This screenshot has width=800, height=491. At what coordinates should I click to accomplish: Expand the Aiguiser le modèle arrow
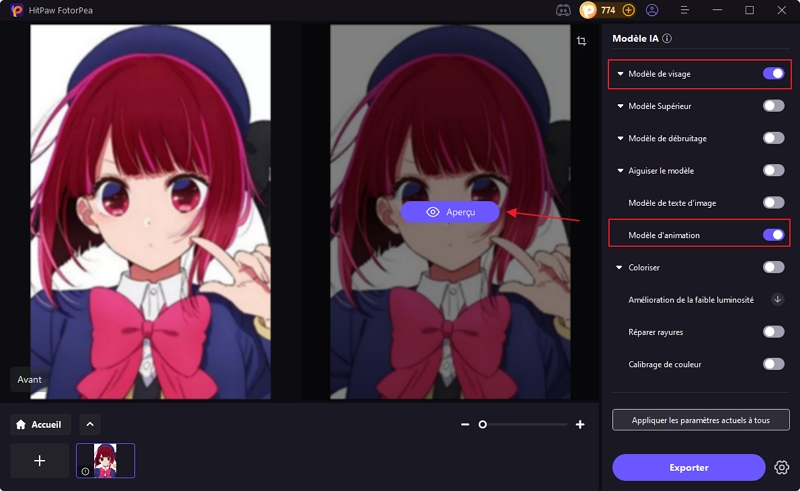point(620,170)
